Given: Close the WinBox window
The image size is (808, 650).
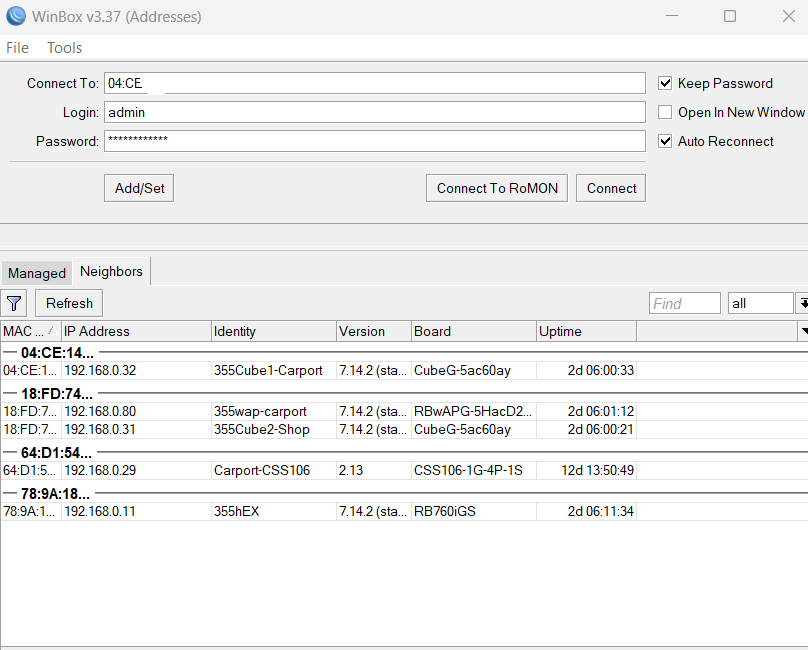Looking at the screenshot, I should coord(788,16).
